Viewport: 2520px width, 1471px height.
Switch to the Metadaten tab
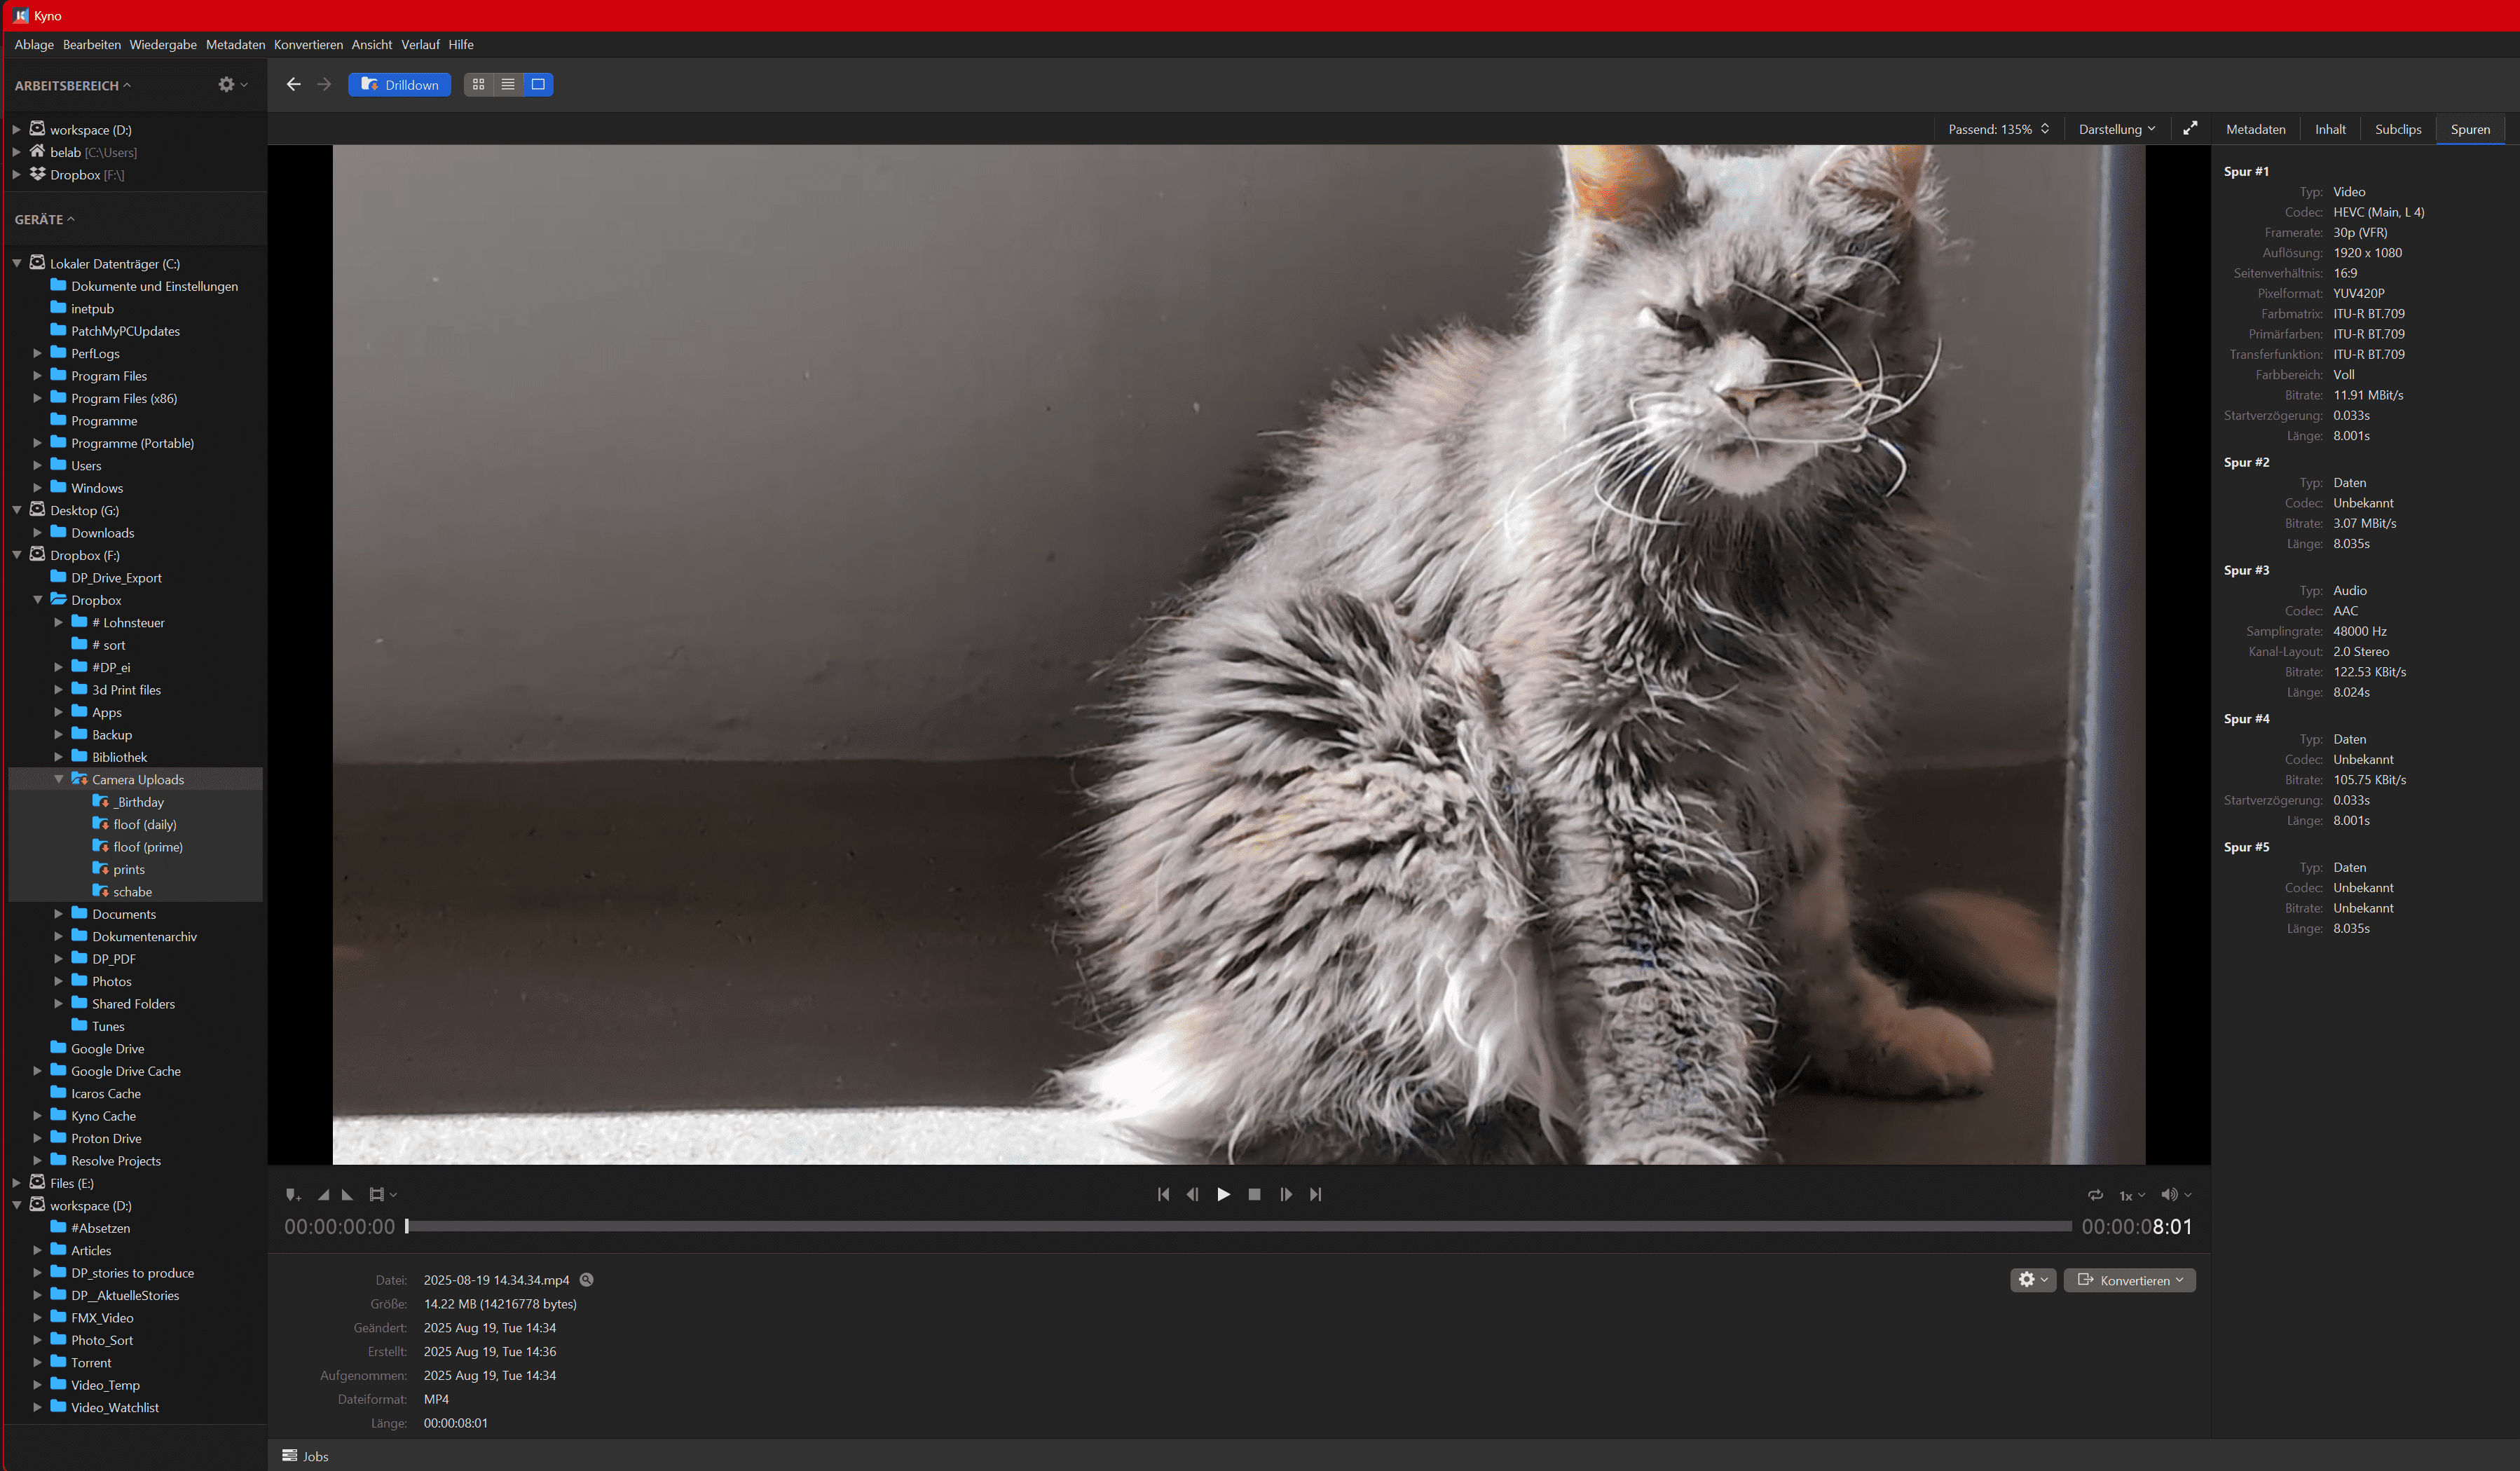point(2255,129)
